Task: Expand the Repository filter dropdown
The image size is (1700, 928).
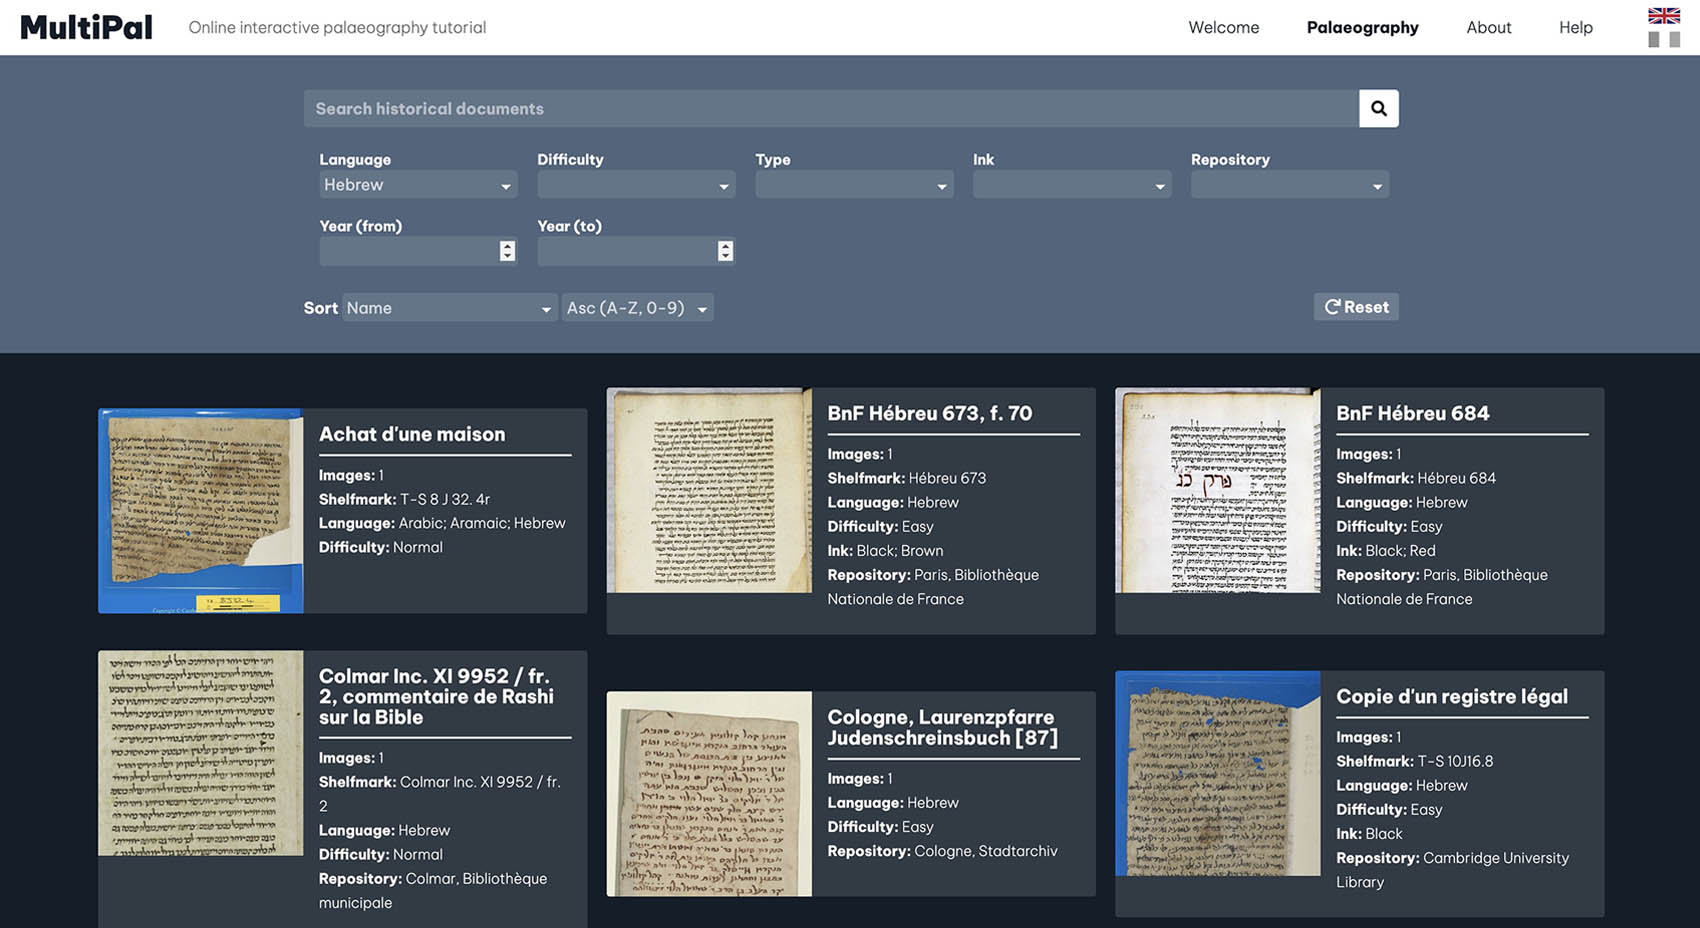Action: point(1290,184)
